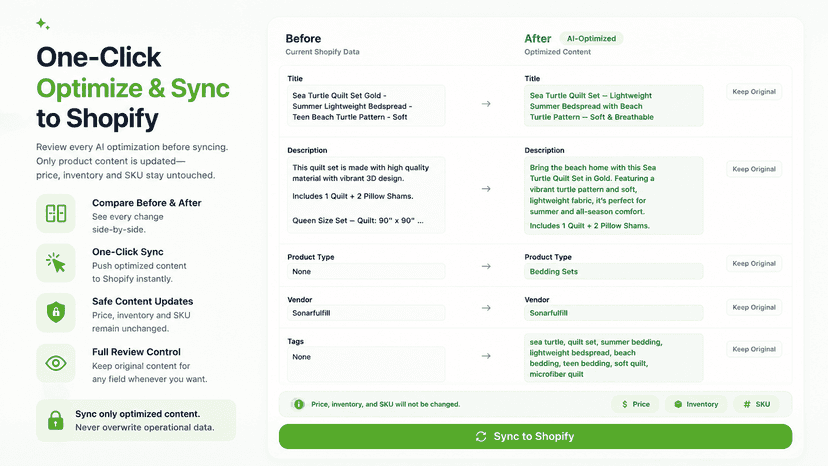Click the After Vendor field Sonarfulfill
This screenshot has height=466, width=828.
pos(614,313)
